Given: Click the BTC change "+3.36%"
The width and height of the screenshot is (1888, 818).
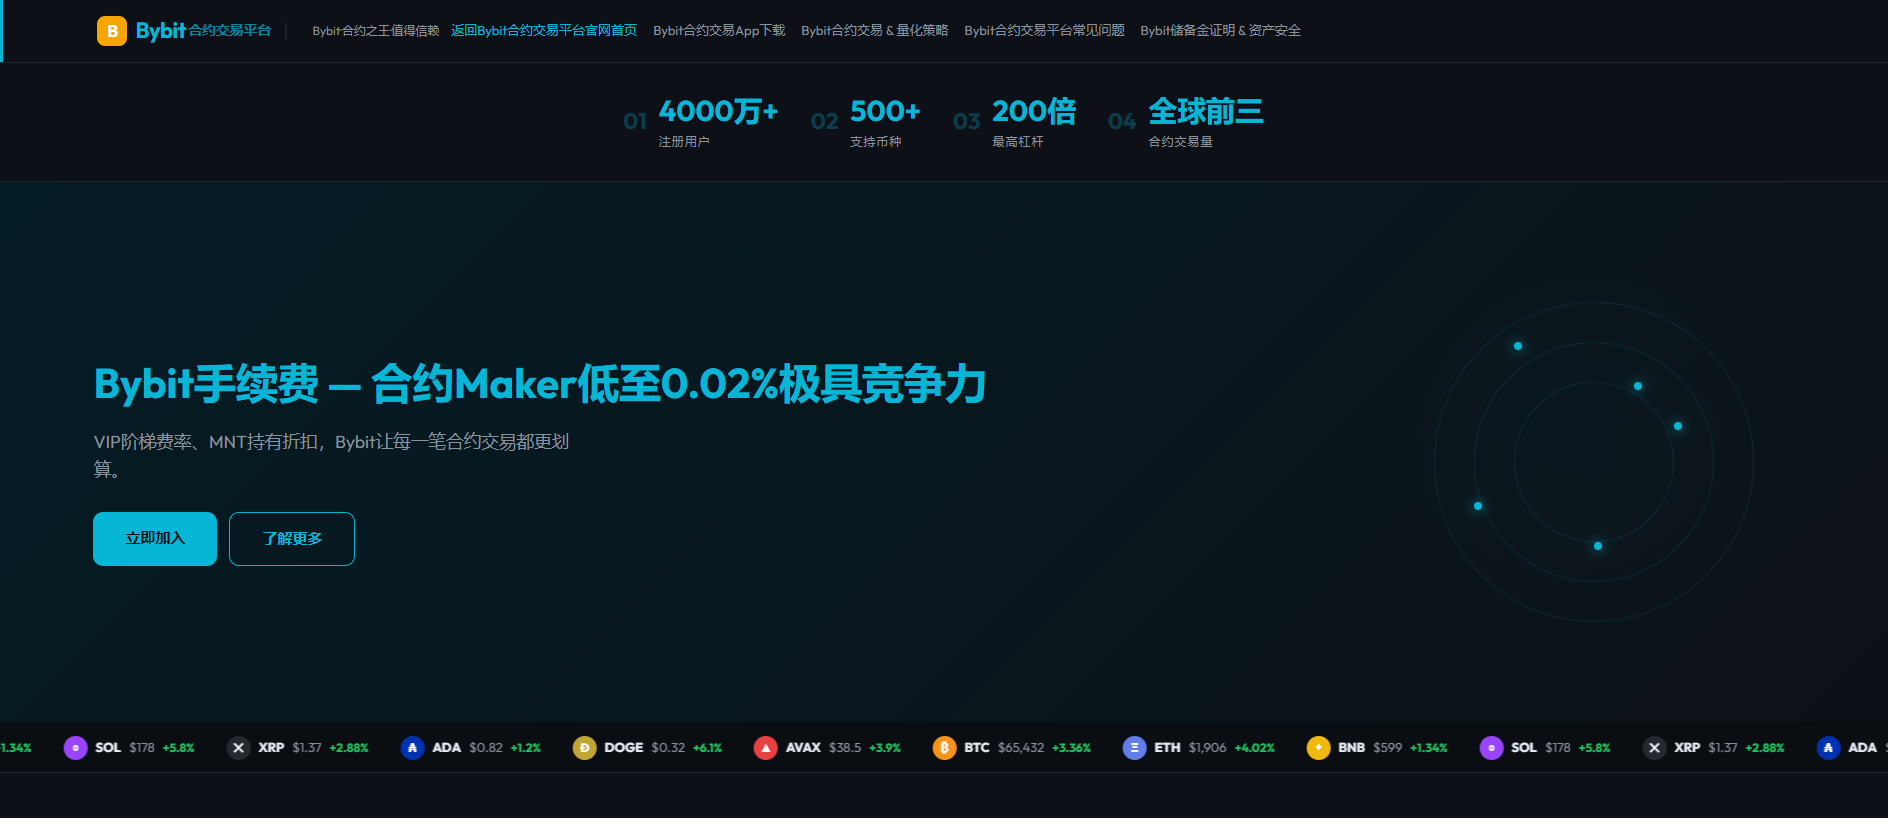Looking at the screenshot, I should (1071, 748).
